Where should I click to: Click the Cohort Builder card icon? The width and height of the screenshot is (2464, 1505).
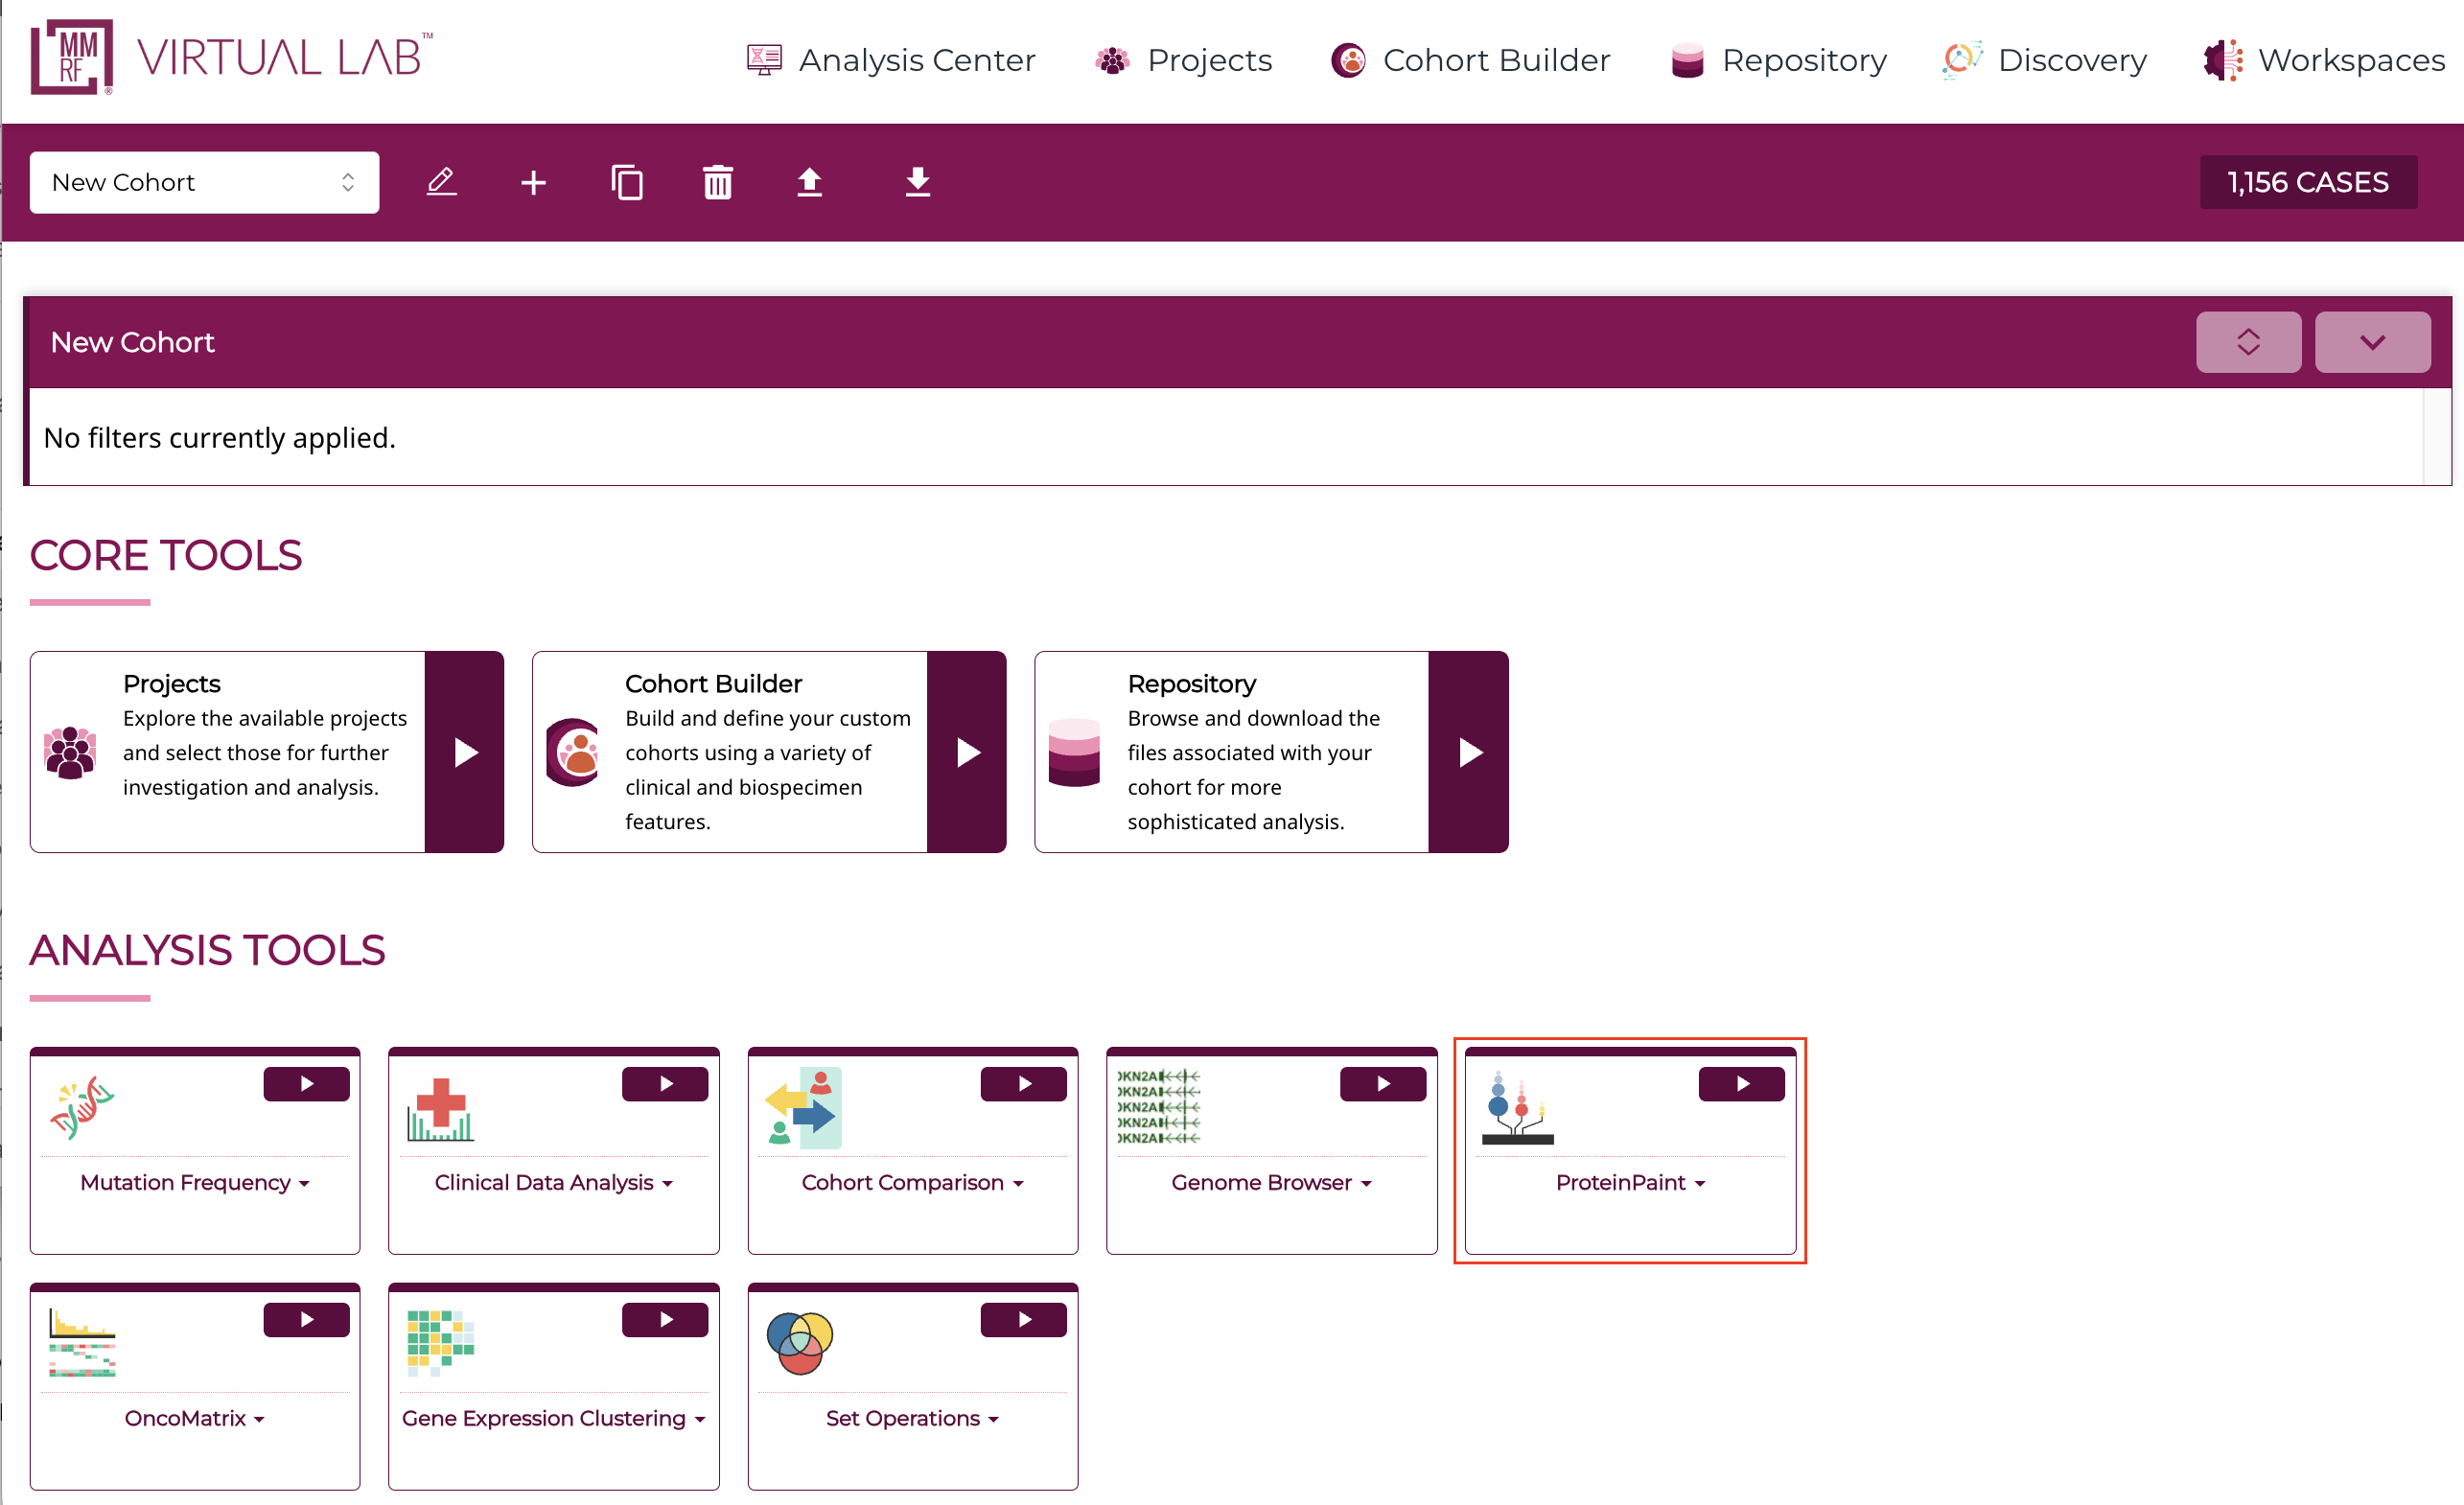click(573, 752)
